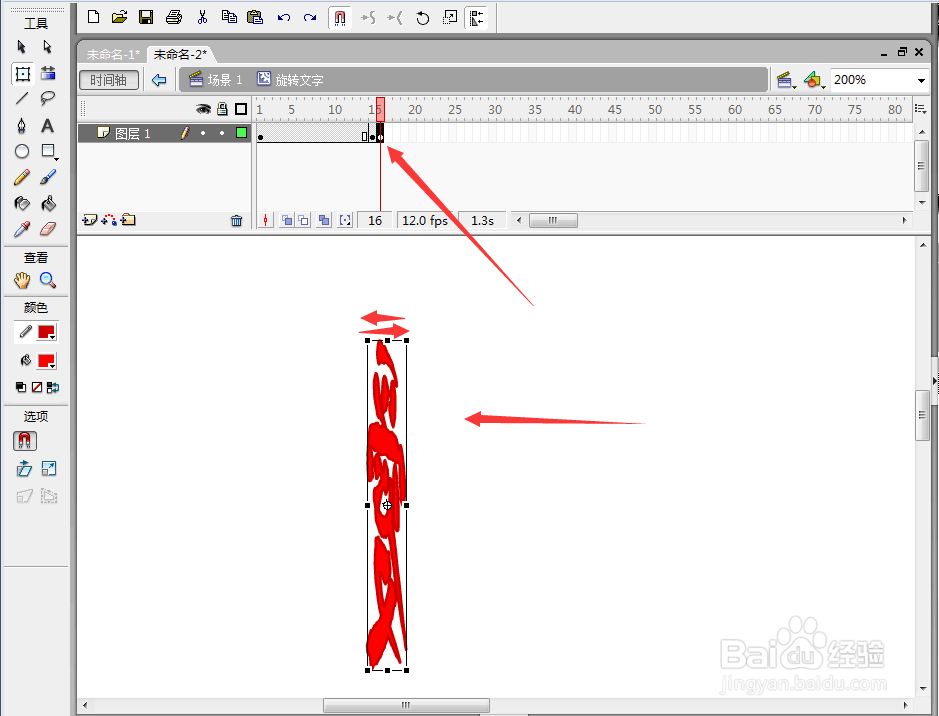Select the Pencil tool
This screenshot has width=939, height=716.
(22, 177)
